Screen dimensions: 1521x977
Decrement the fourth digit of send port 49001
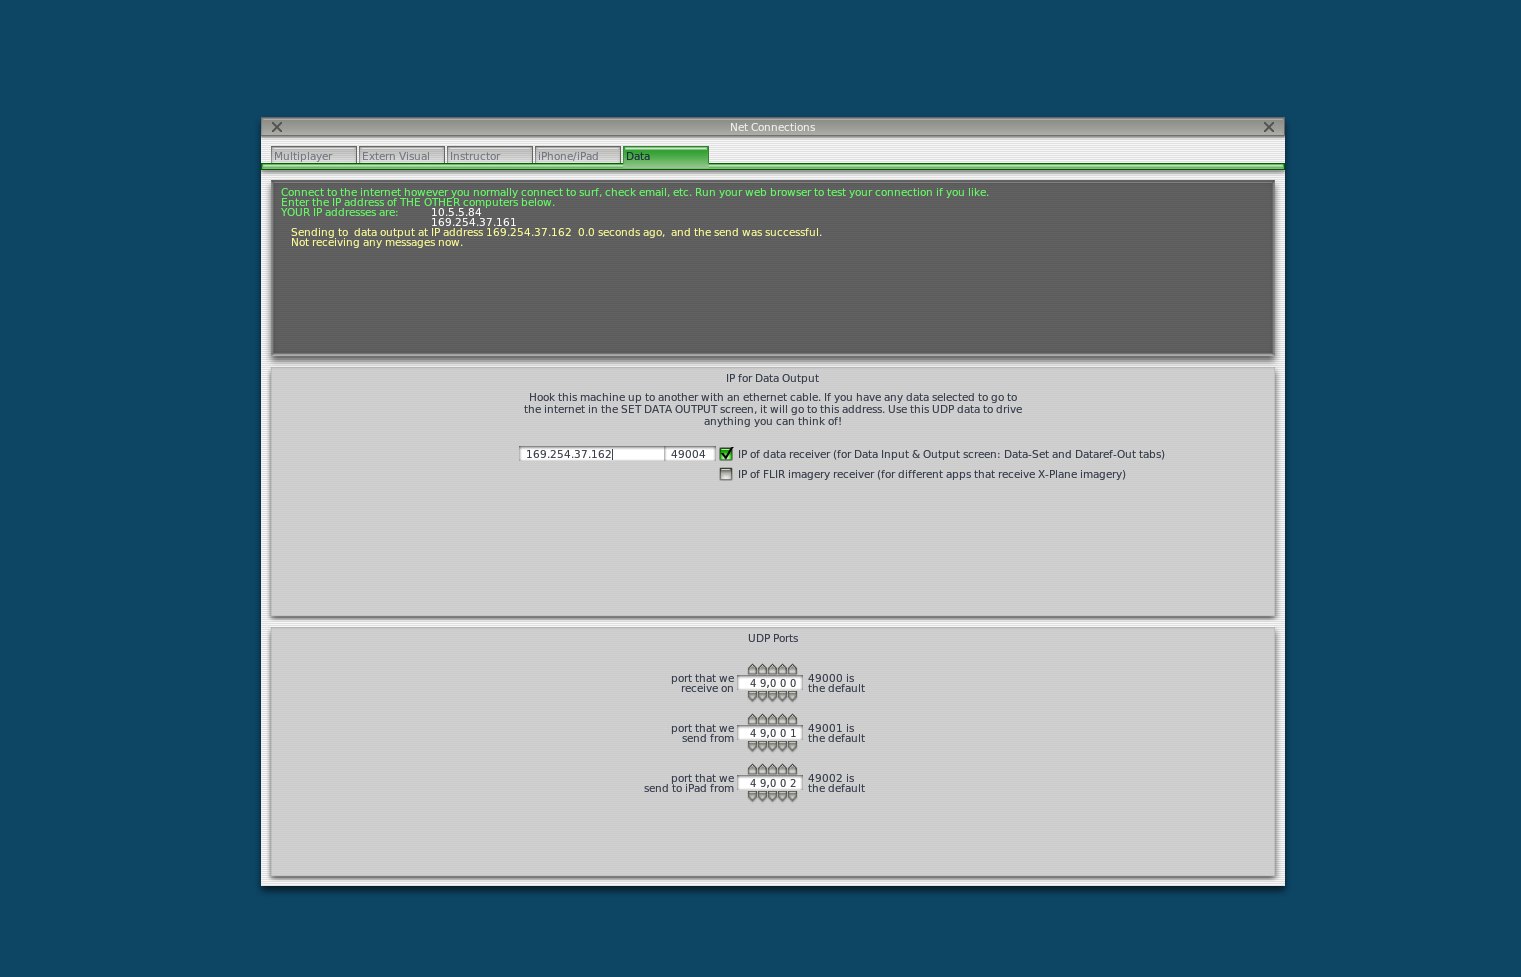tap(781, 744)
